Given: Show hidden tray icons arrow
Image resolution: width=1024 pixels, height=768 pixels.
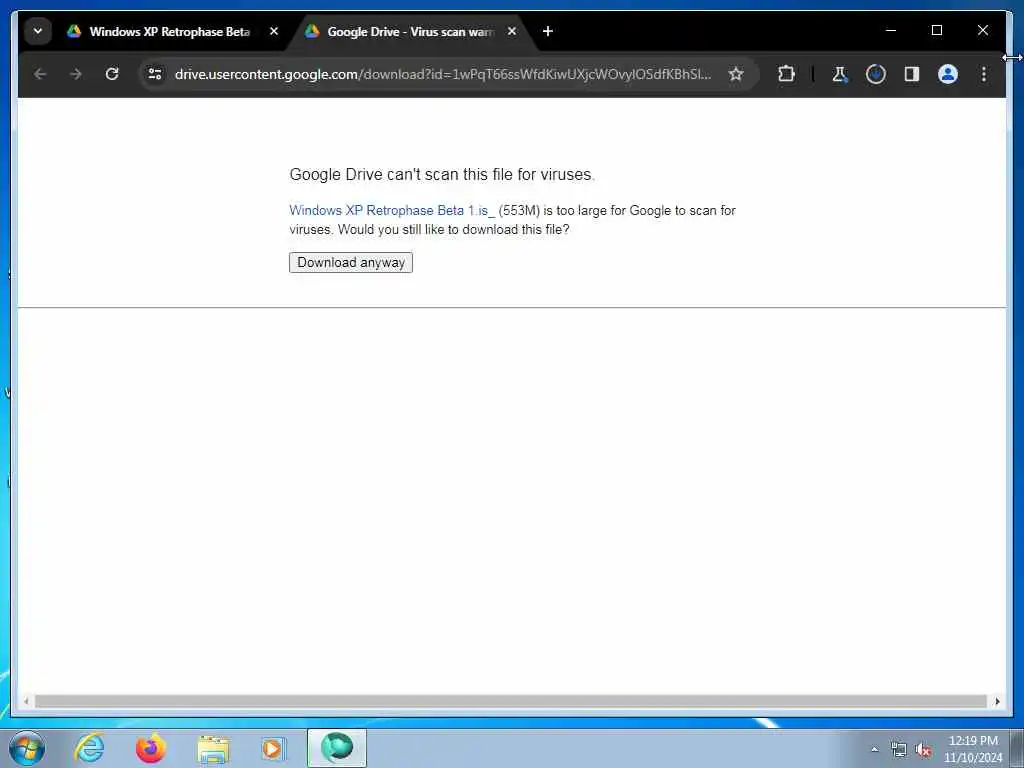Looking at the screenshot, I should [x=875, y=749].
